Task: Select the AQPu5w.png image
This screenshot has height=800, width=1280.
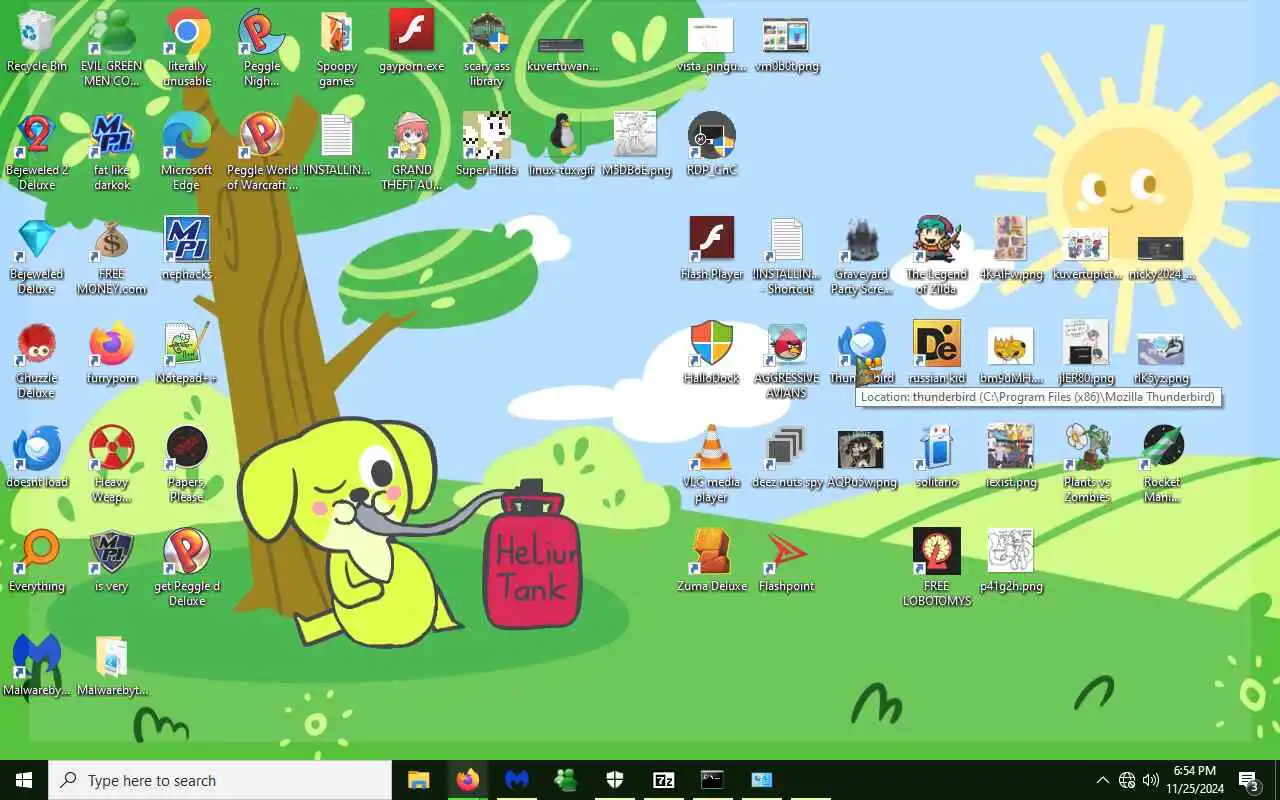Action: coord(861,458)
